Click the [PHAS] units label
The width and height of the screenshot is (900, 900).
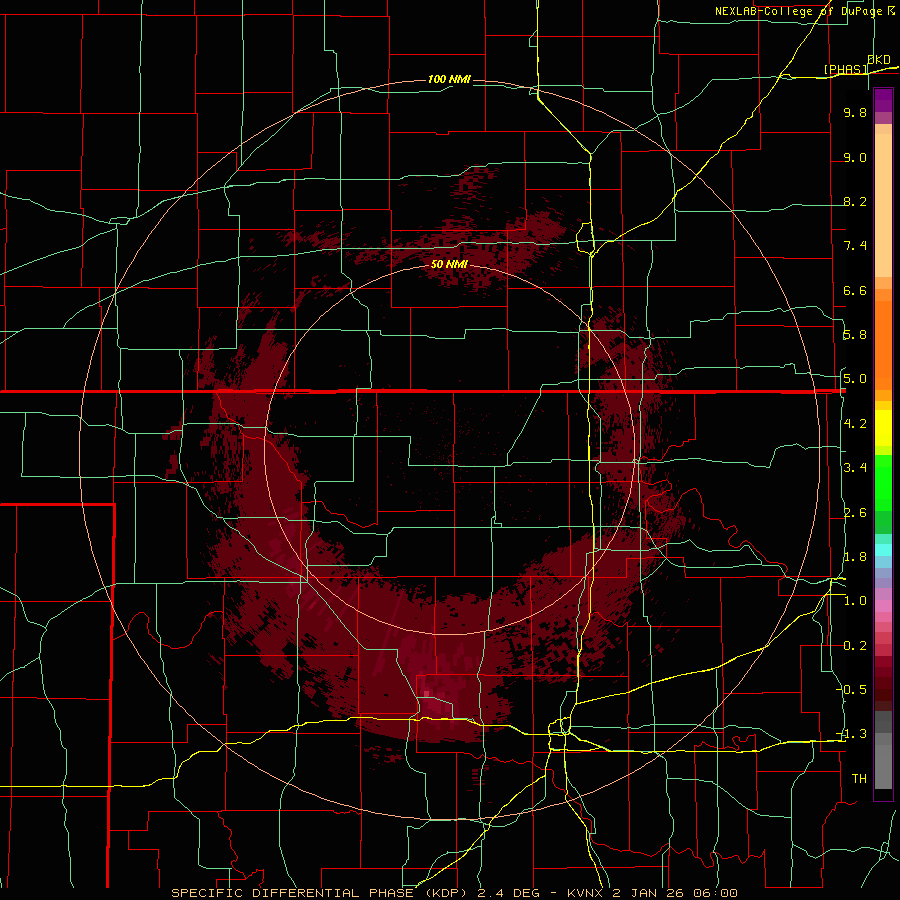[x=846, y=69]
